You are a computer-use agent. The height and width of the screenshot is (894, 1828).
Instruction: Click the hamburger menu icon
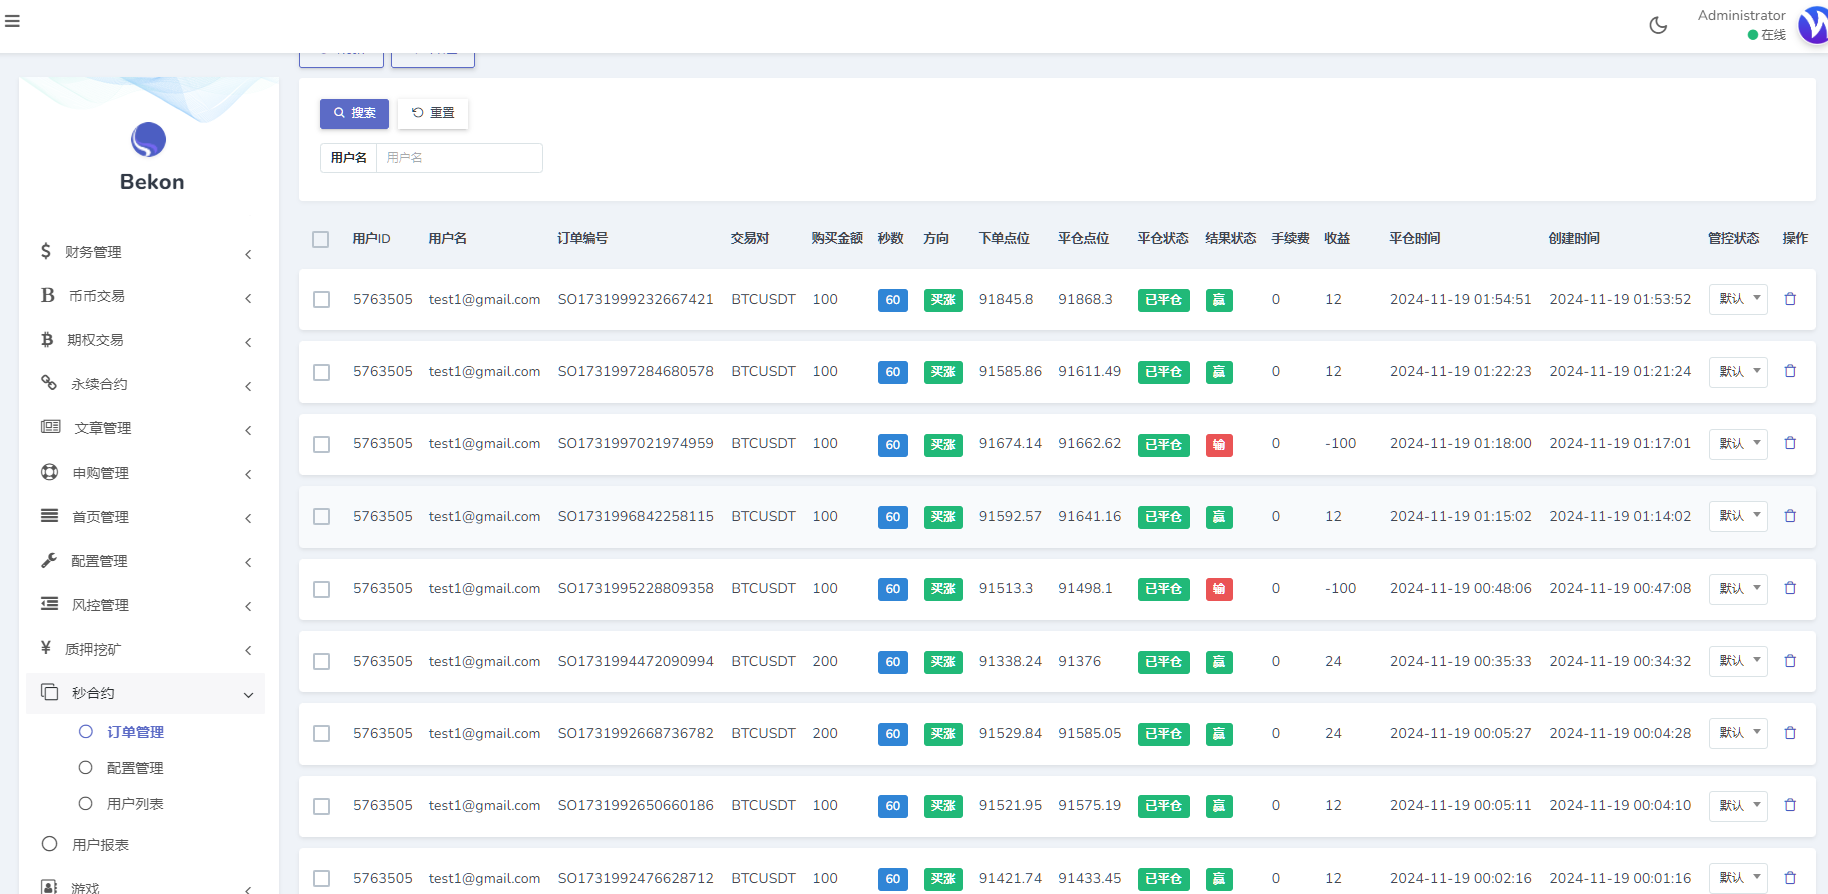pos(12,21)
